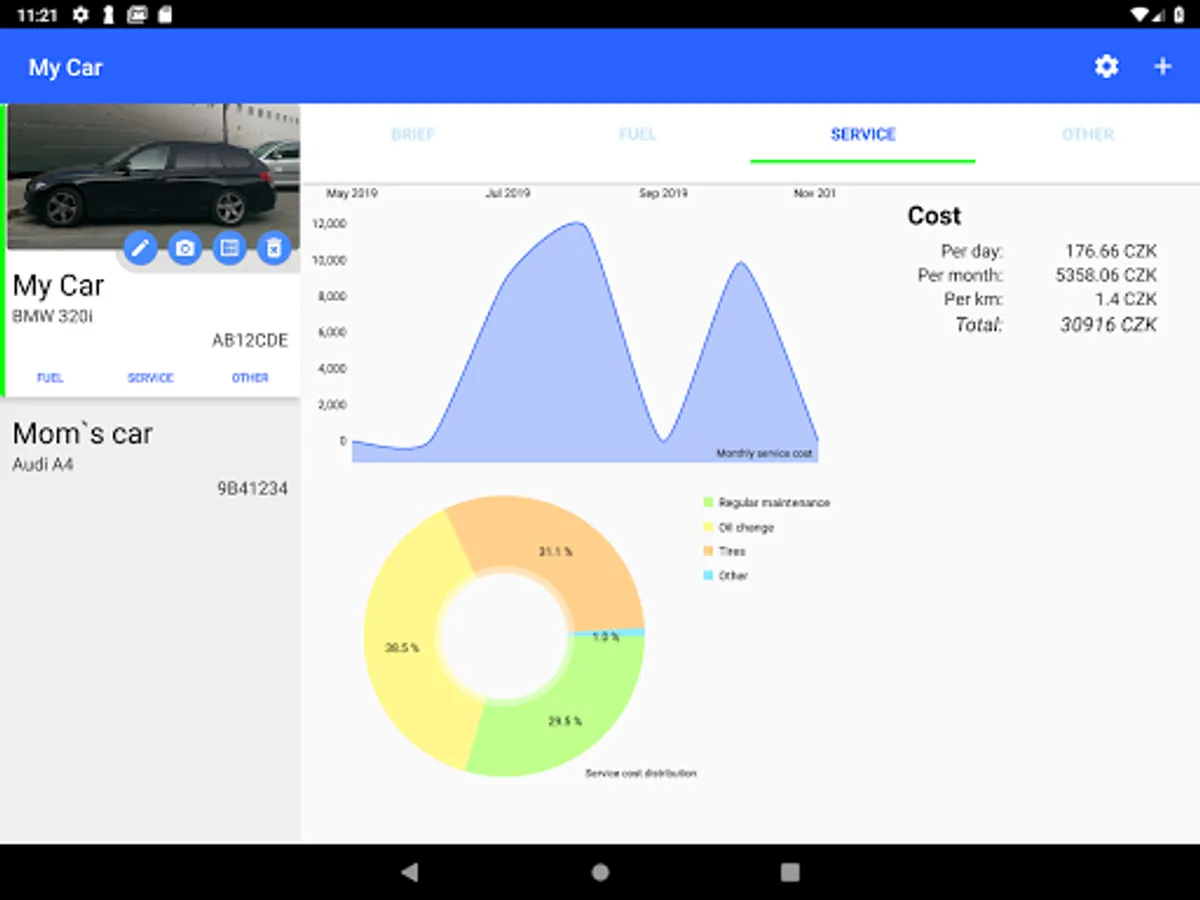Add a new car with plus icon
The image size is (1200, 900).
tap(1162, 67)
